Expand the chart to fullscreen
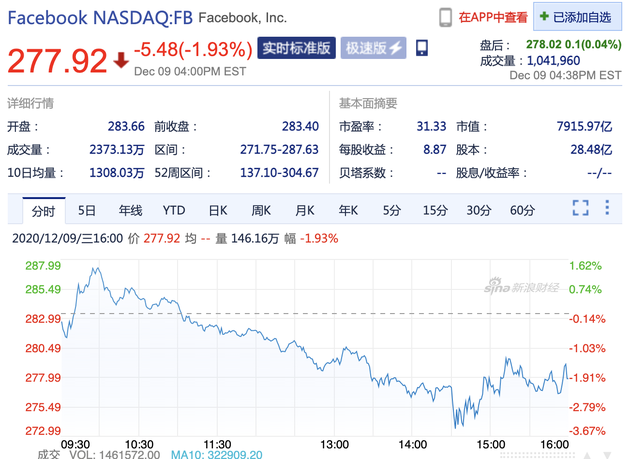Image resolution: width=630 pixels, height=459 pixels. [x=580, y=208]
